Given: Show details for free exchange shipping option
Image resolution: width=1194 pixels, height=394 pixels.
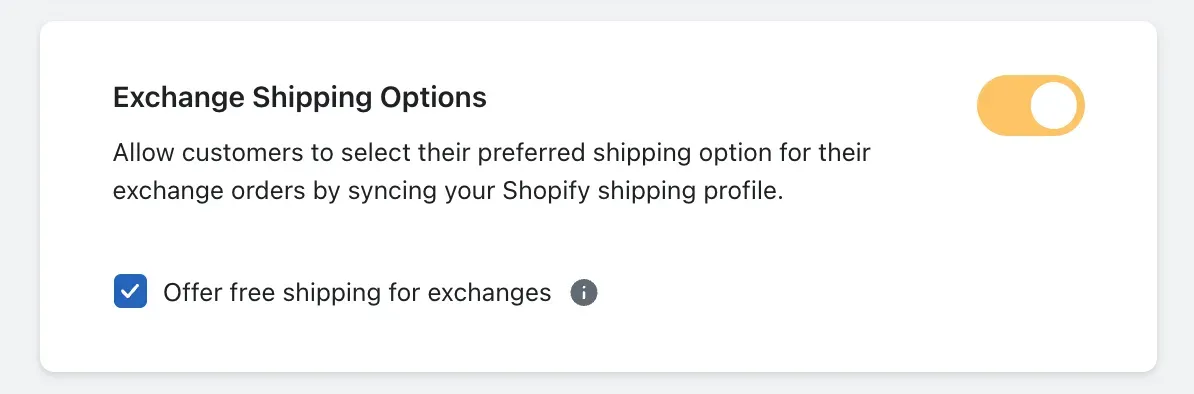Looking at the screenshot, I should [584, 293].
